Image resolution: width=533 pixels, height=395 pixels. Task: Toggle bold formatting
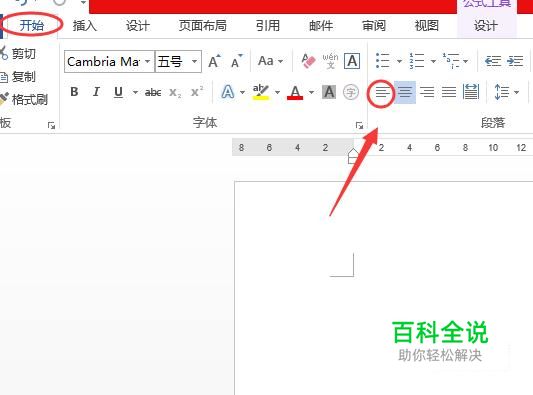74,92
